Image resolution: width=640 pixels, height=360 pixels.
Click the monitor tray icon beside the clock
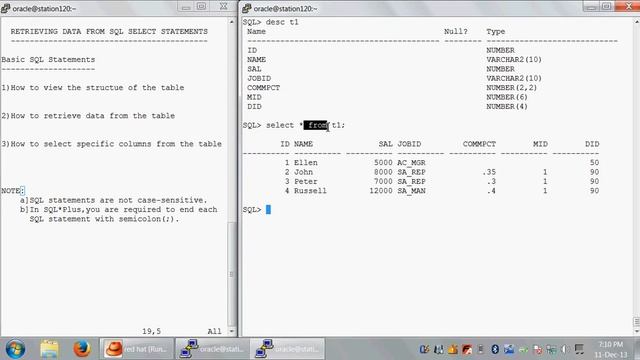(579, 349)
